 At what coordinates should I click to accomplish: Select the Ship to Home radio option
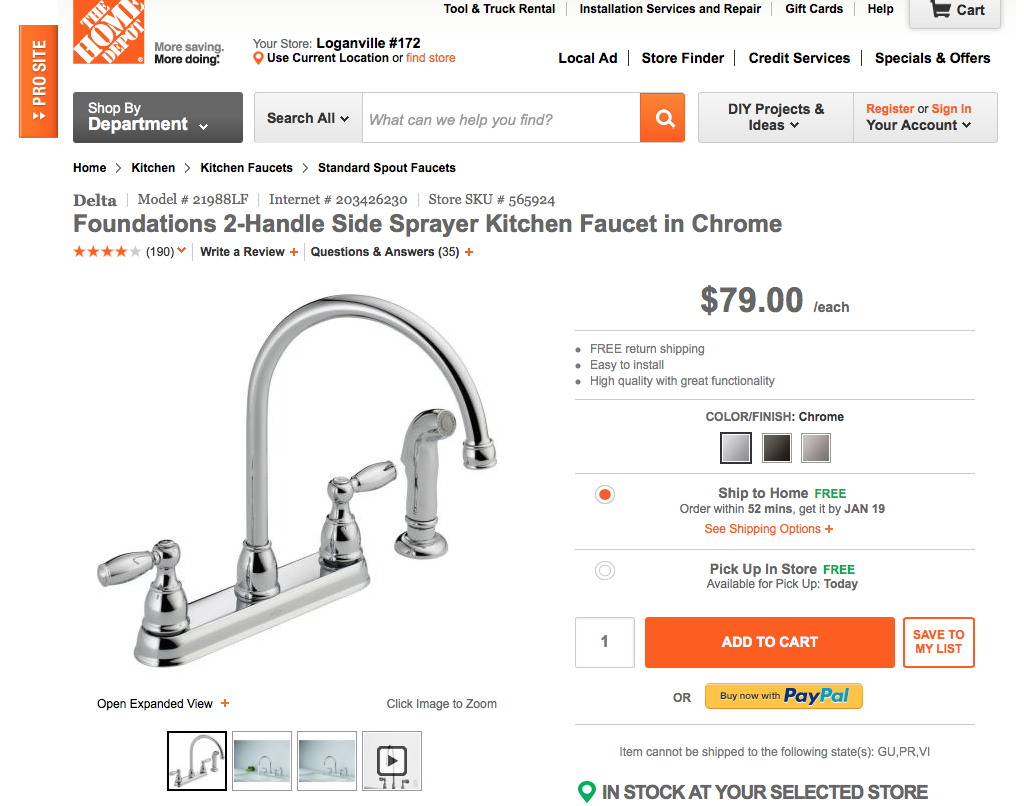click(605, 494)
